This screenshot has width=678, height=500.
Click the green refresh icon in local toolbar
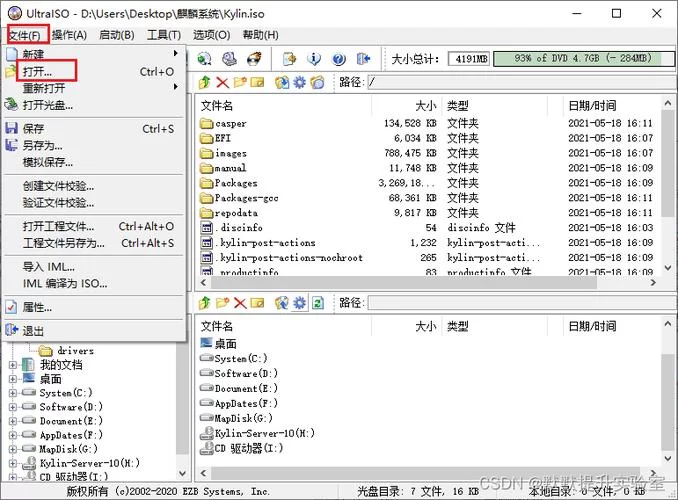(318, 303)
